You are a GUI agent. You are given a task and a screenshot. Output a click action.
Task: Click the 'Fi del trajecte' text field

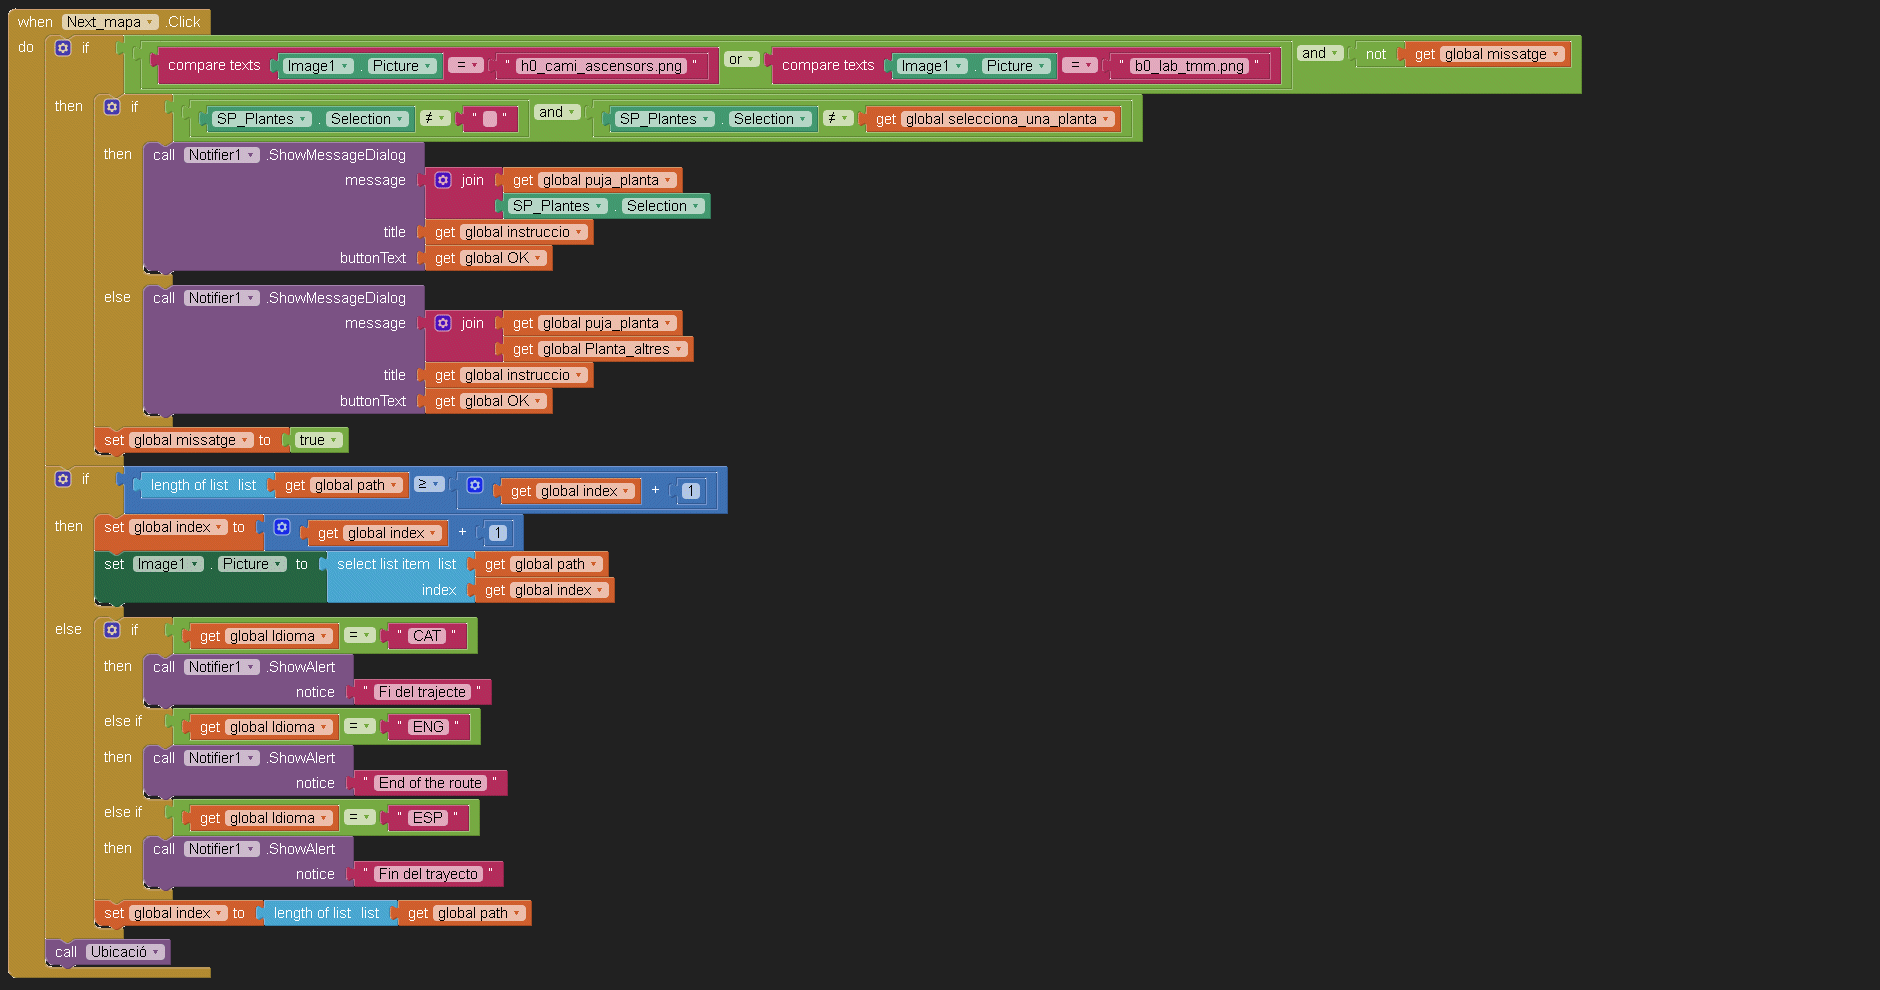coord(421,692)
